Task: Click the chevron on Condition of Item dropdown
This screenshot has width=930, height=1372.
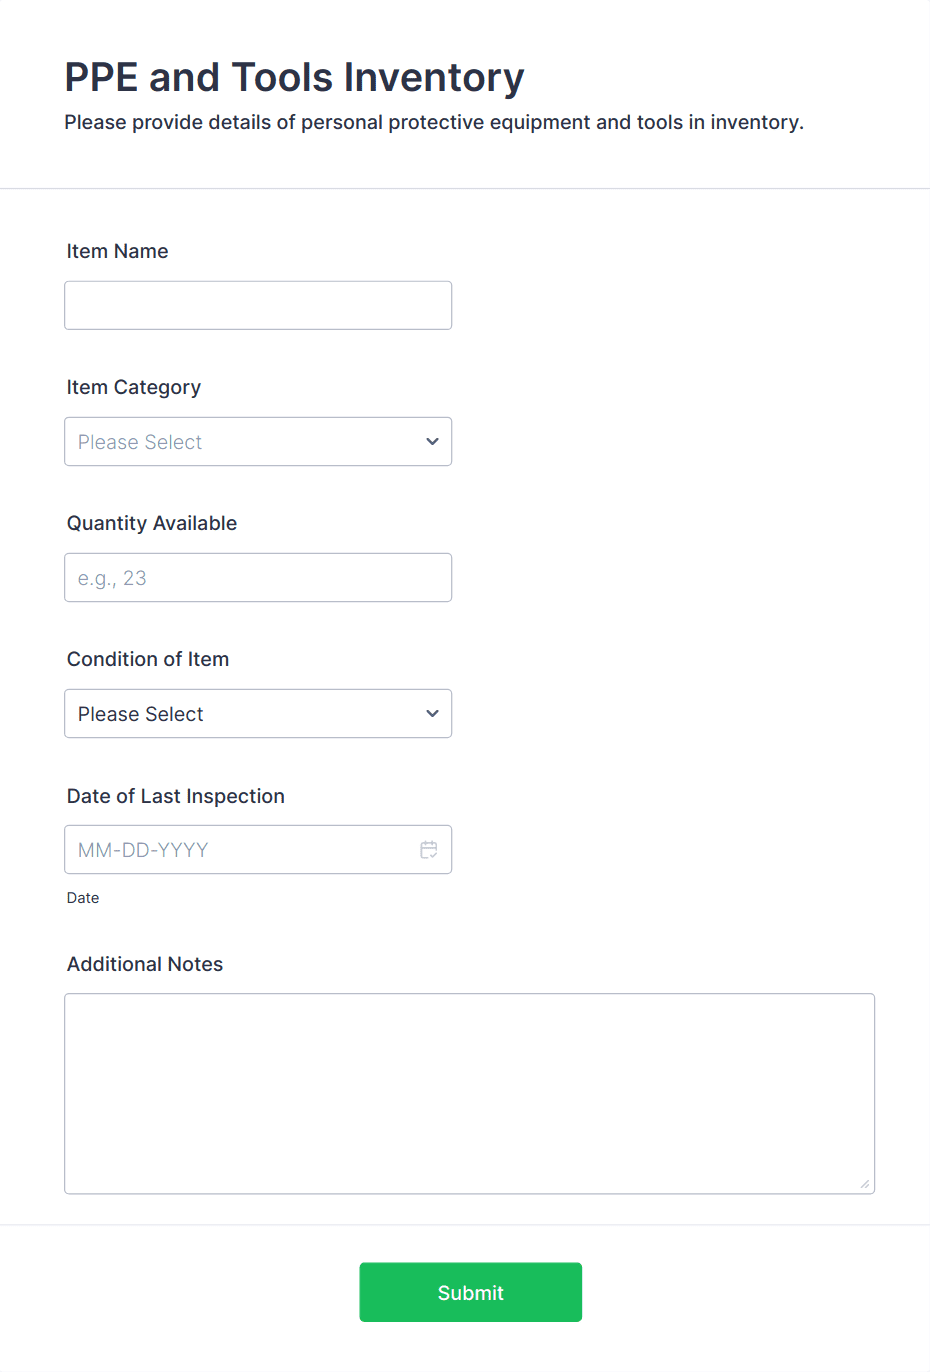Action: coord(432,713)
